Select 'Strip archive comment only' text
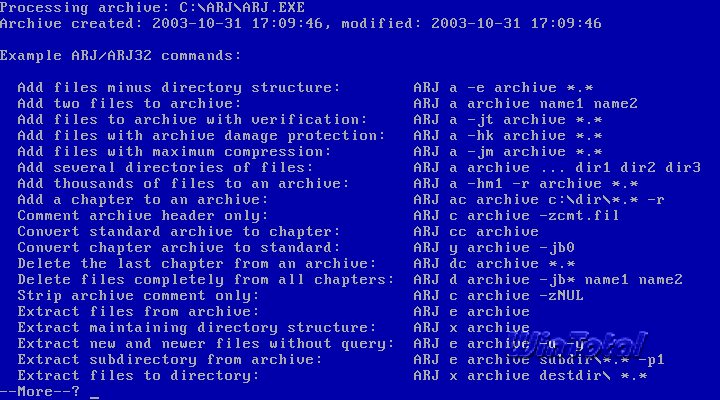Viewport: 720px width, 400px height. 137,295
